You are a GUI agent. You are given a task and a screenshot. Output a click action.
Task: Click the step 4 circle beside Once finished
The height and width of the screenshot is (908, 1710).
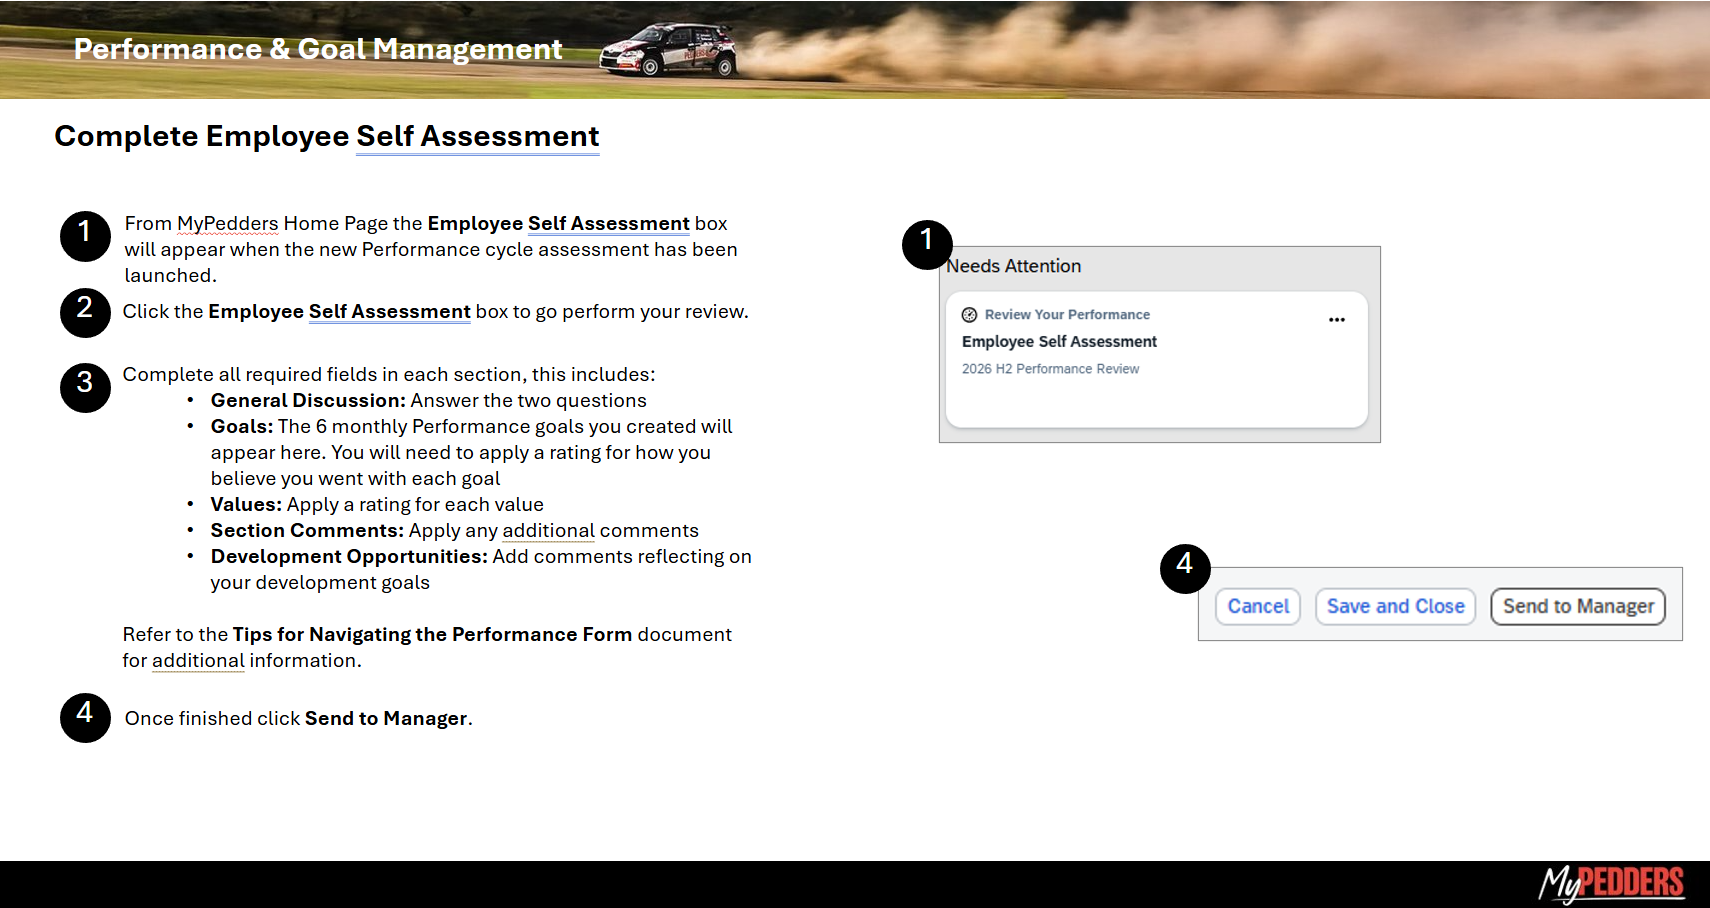click(x=85, y=717)
